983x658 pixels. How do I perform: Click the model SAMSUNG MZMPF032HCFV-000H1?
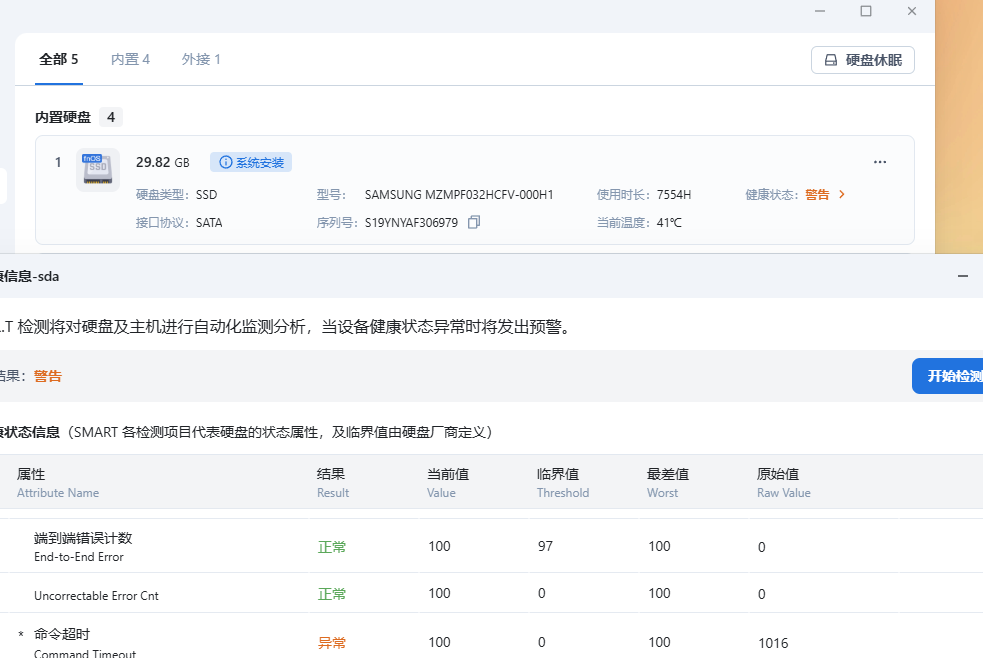[459, 195]
